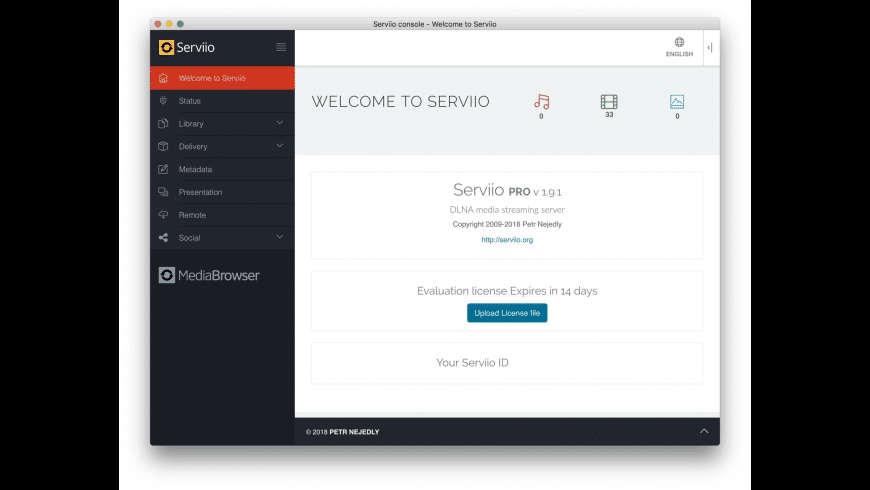The image size is (870, 490).
Task: Open the MediaBrowser link text
Action: coord(219,275)
